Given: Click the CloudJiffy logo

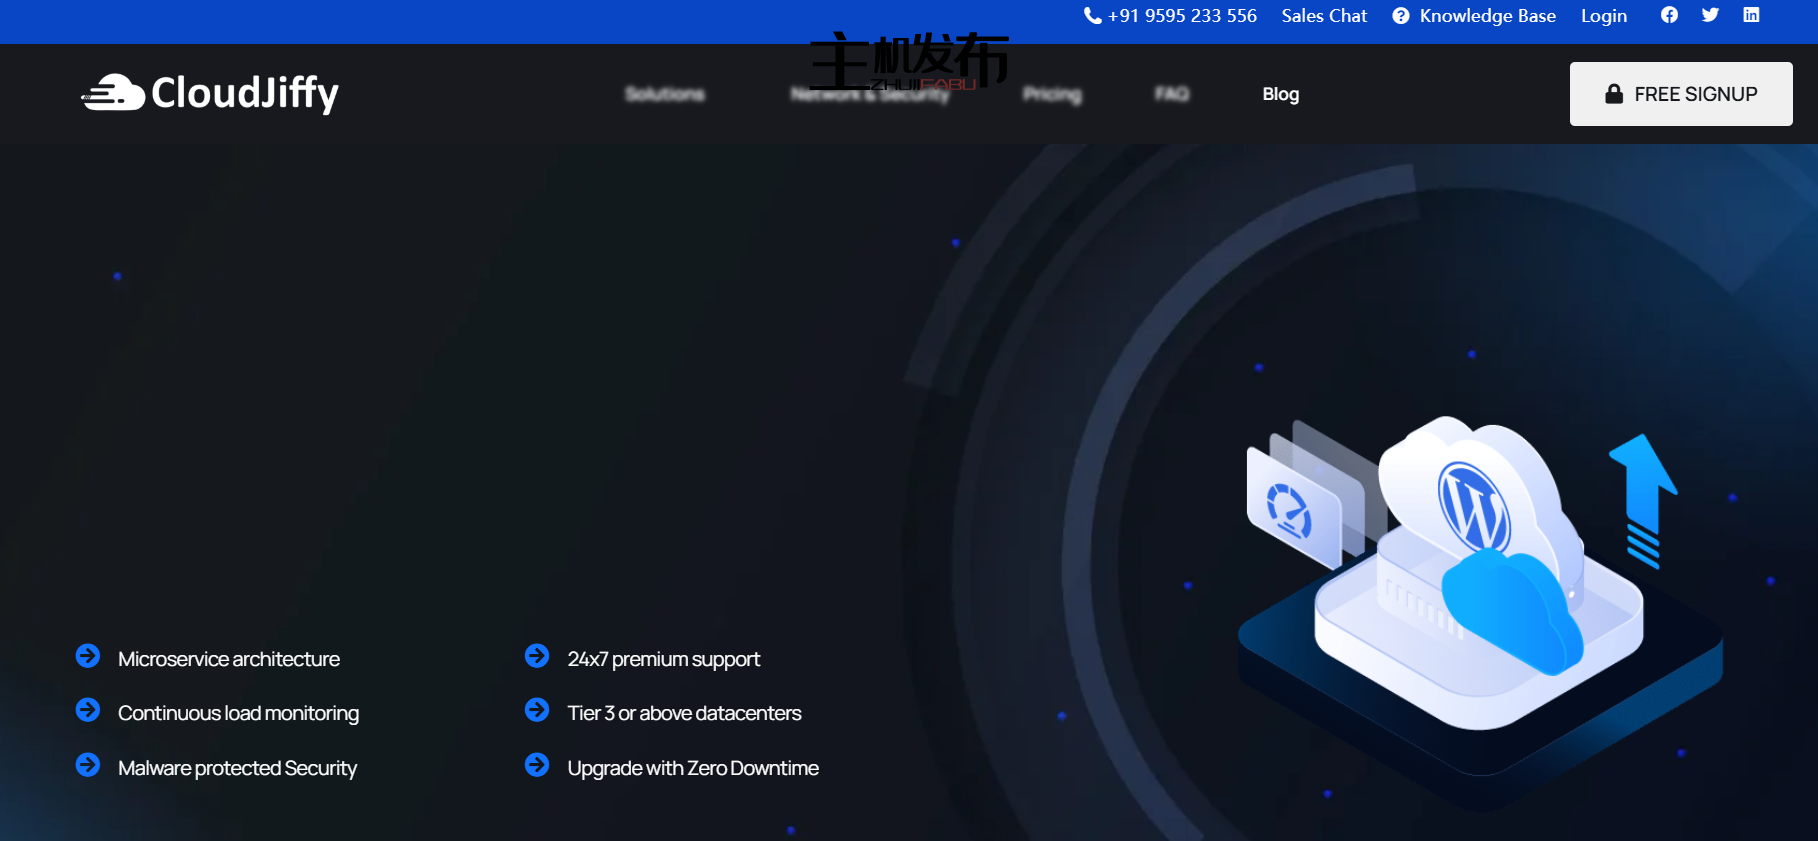Looking at the screenshot, I should (x=210, y=93).
